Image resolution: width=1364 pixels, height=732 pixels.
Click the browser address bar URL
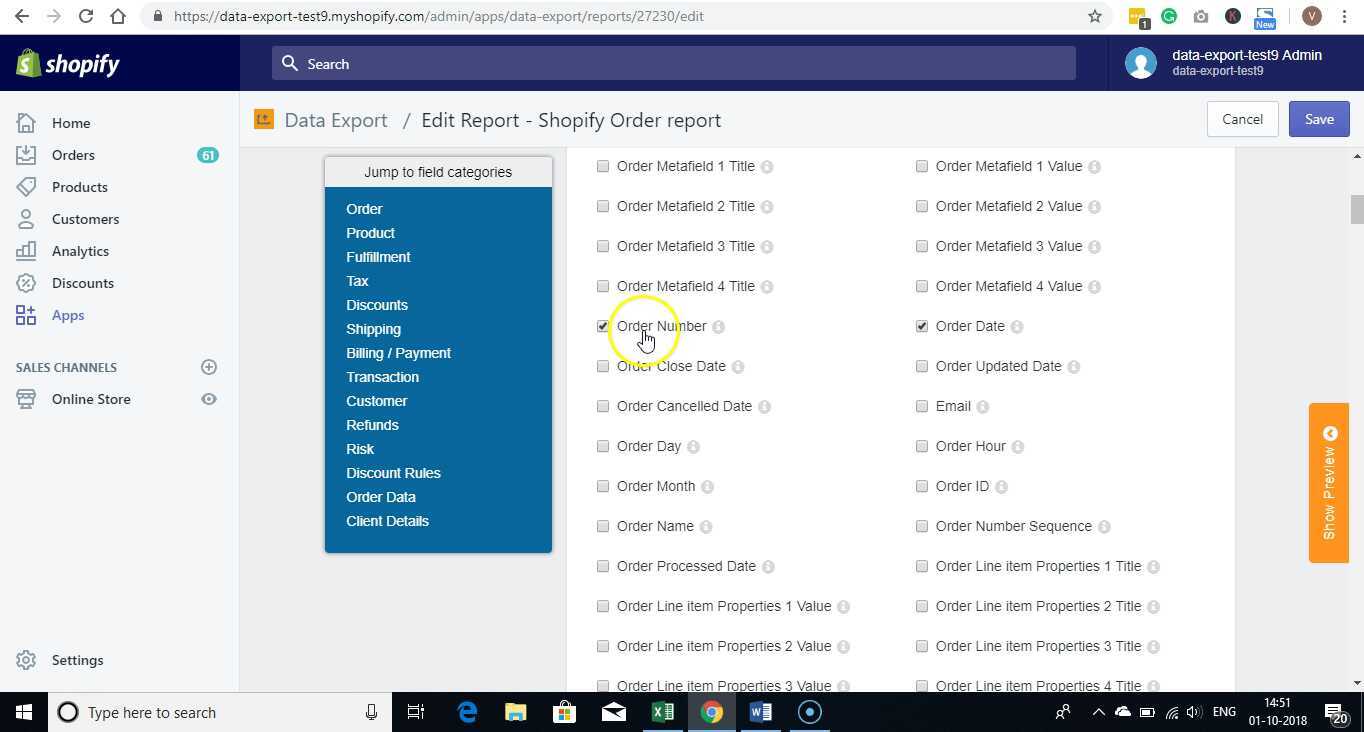[438, 16]
